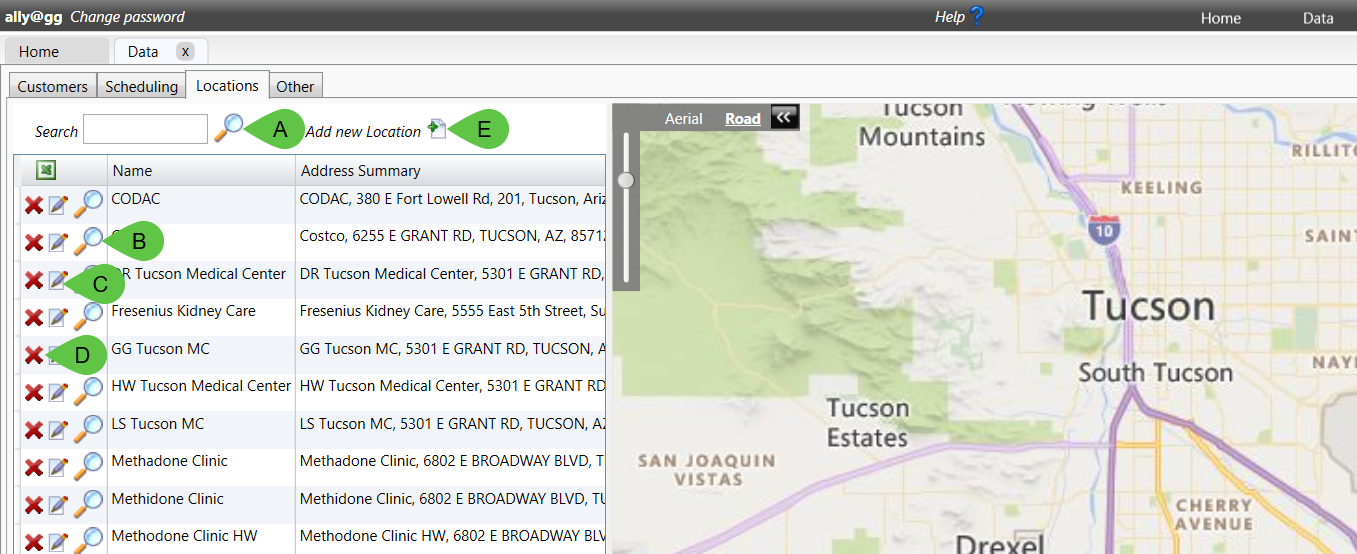Switch map to Aerial view
This screenshot has height=554, width=1357.
[684, 118]
